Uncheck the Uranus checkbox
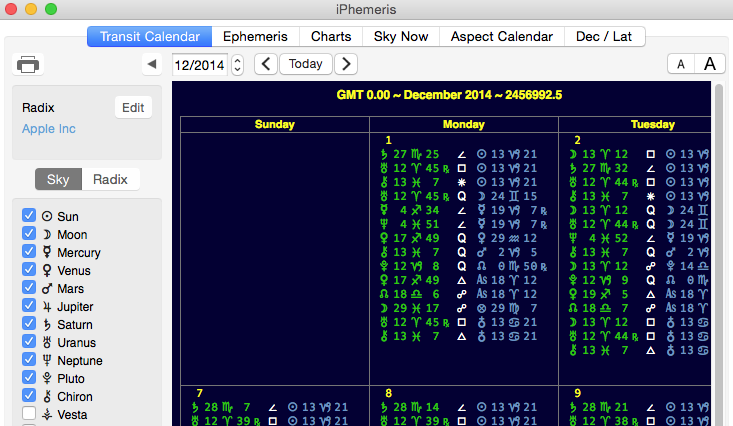Image resolution: width=733 pixels, height=426 pixels. (x=29, y=341)
